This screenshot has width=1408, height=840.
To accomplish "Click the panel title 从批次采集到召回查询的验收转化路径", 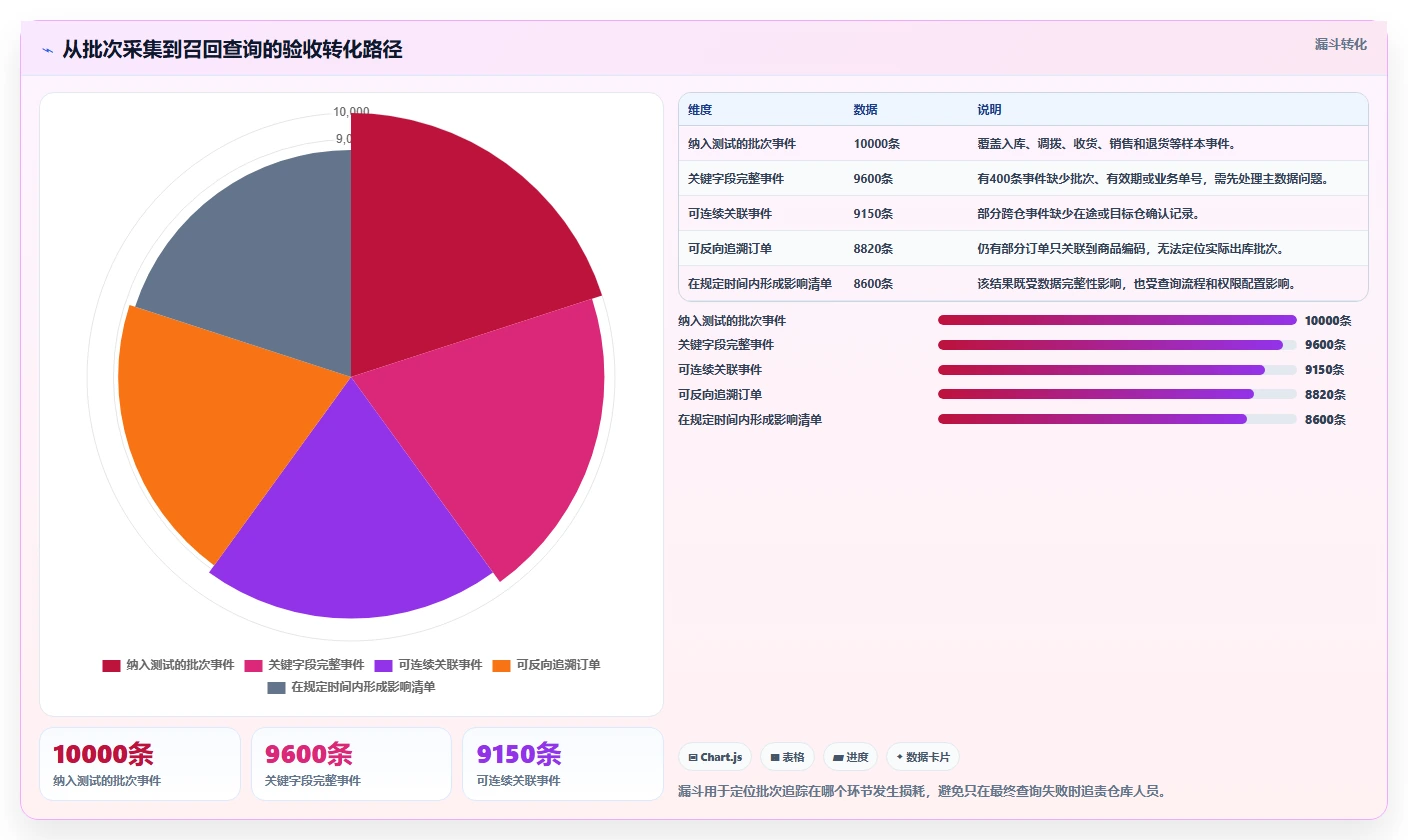I will (x=232, y=49).
